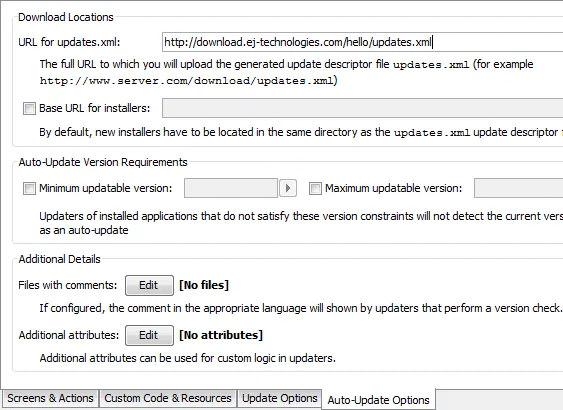This screenshot has width=563, height=410.
Task: Switch to Screens & Actions tab
Action: pos(50,398)
